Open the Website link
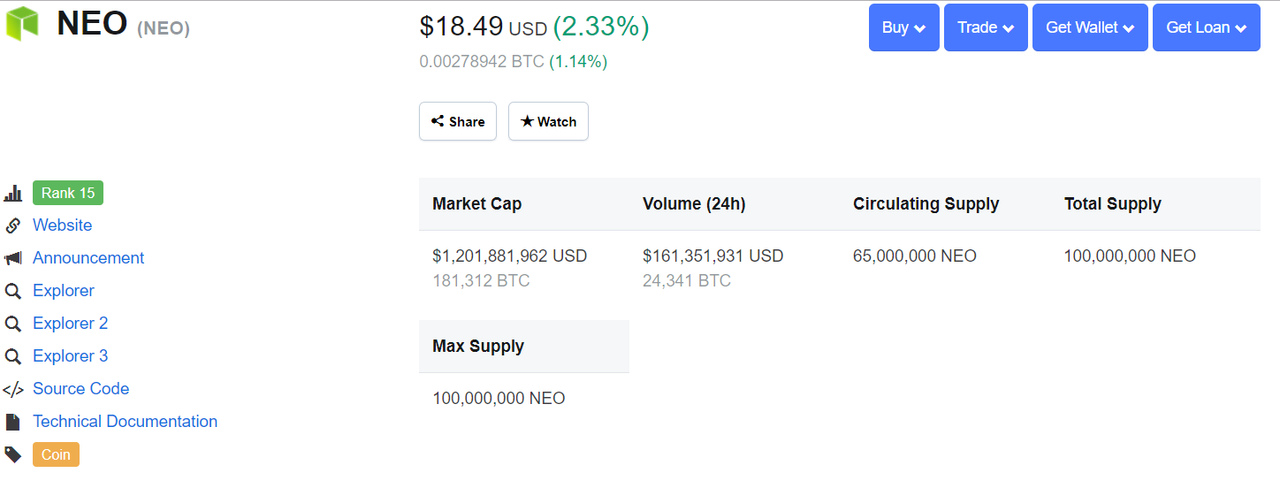This screenshot has height=481, width=1280. coord(62,225)
